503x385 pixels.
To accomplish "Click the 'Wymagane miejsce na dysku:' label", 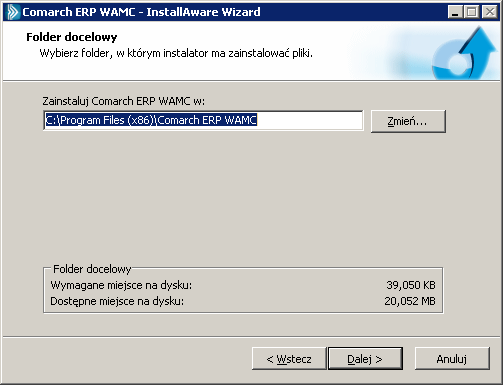I will pyautogui.click(x=121, y=285).
